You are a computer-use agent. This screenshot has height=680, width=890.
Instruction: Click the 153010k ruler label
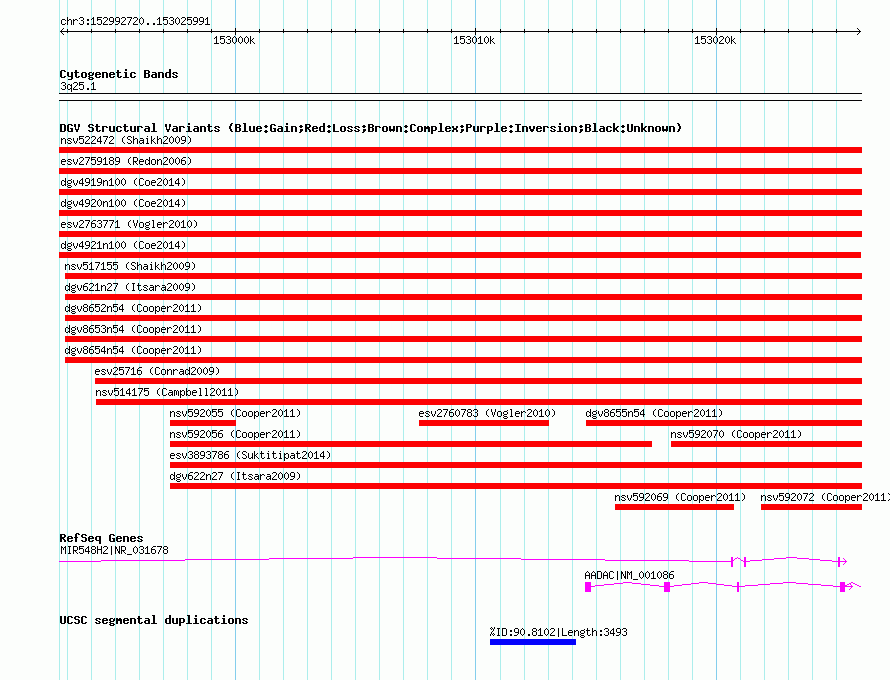[x=474, y=40]
